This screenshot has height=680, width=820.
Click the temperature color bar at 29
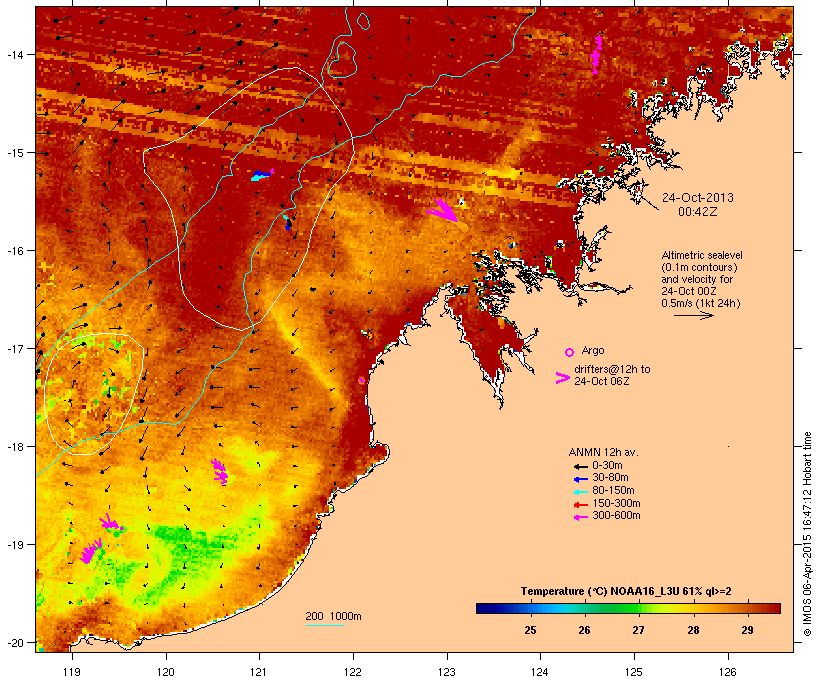[747, 608]
